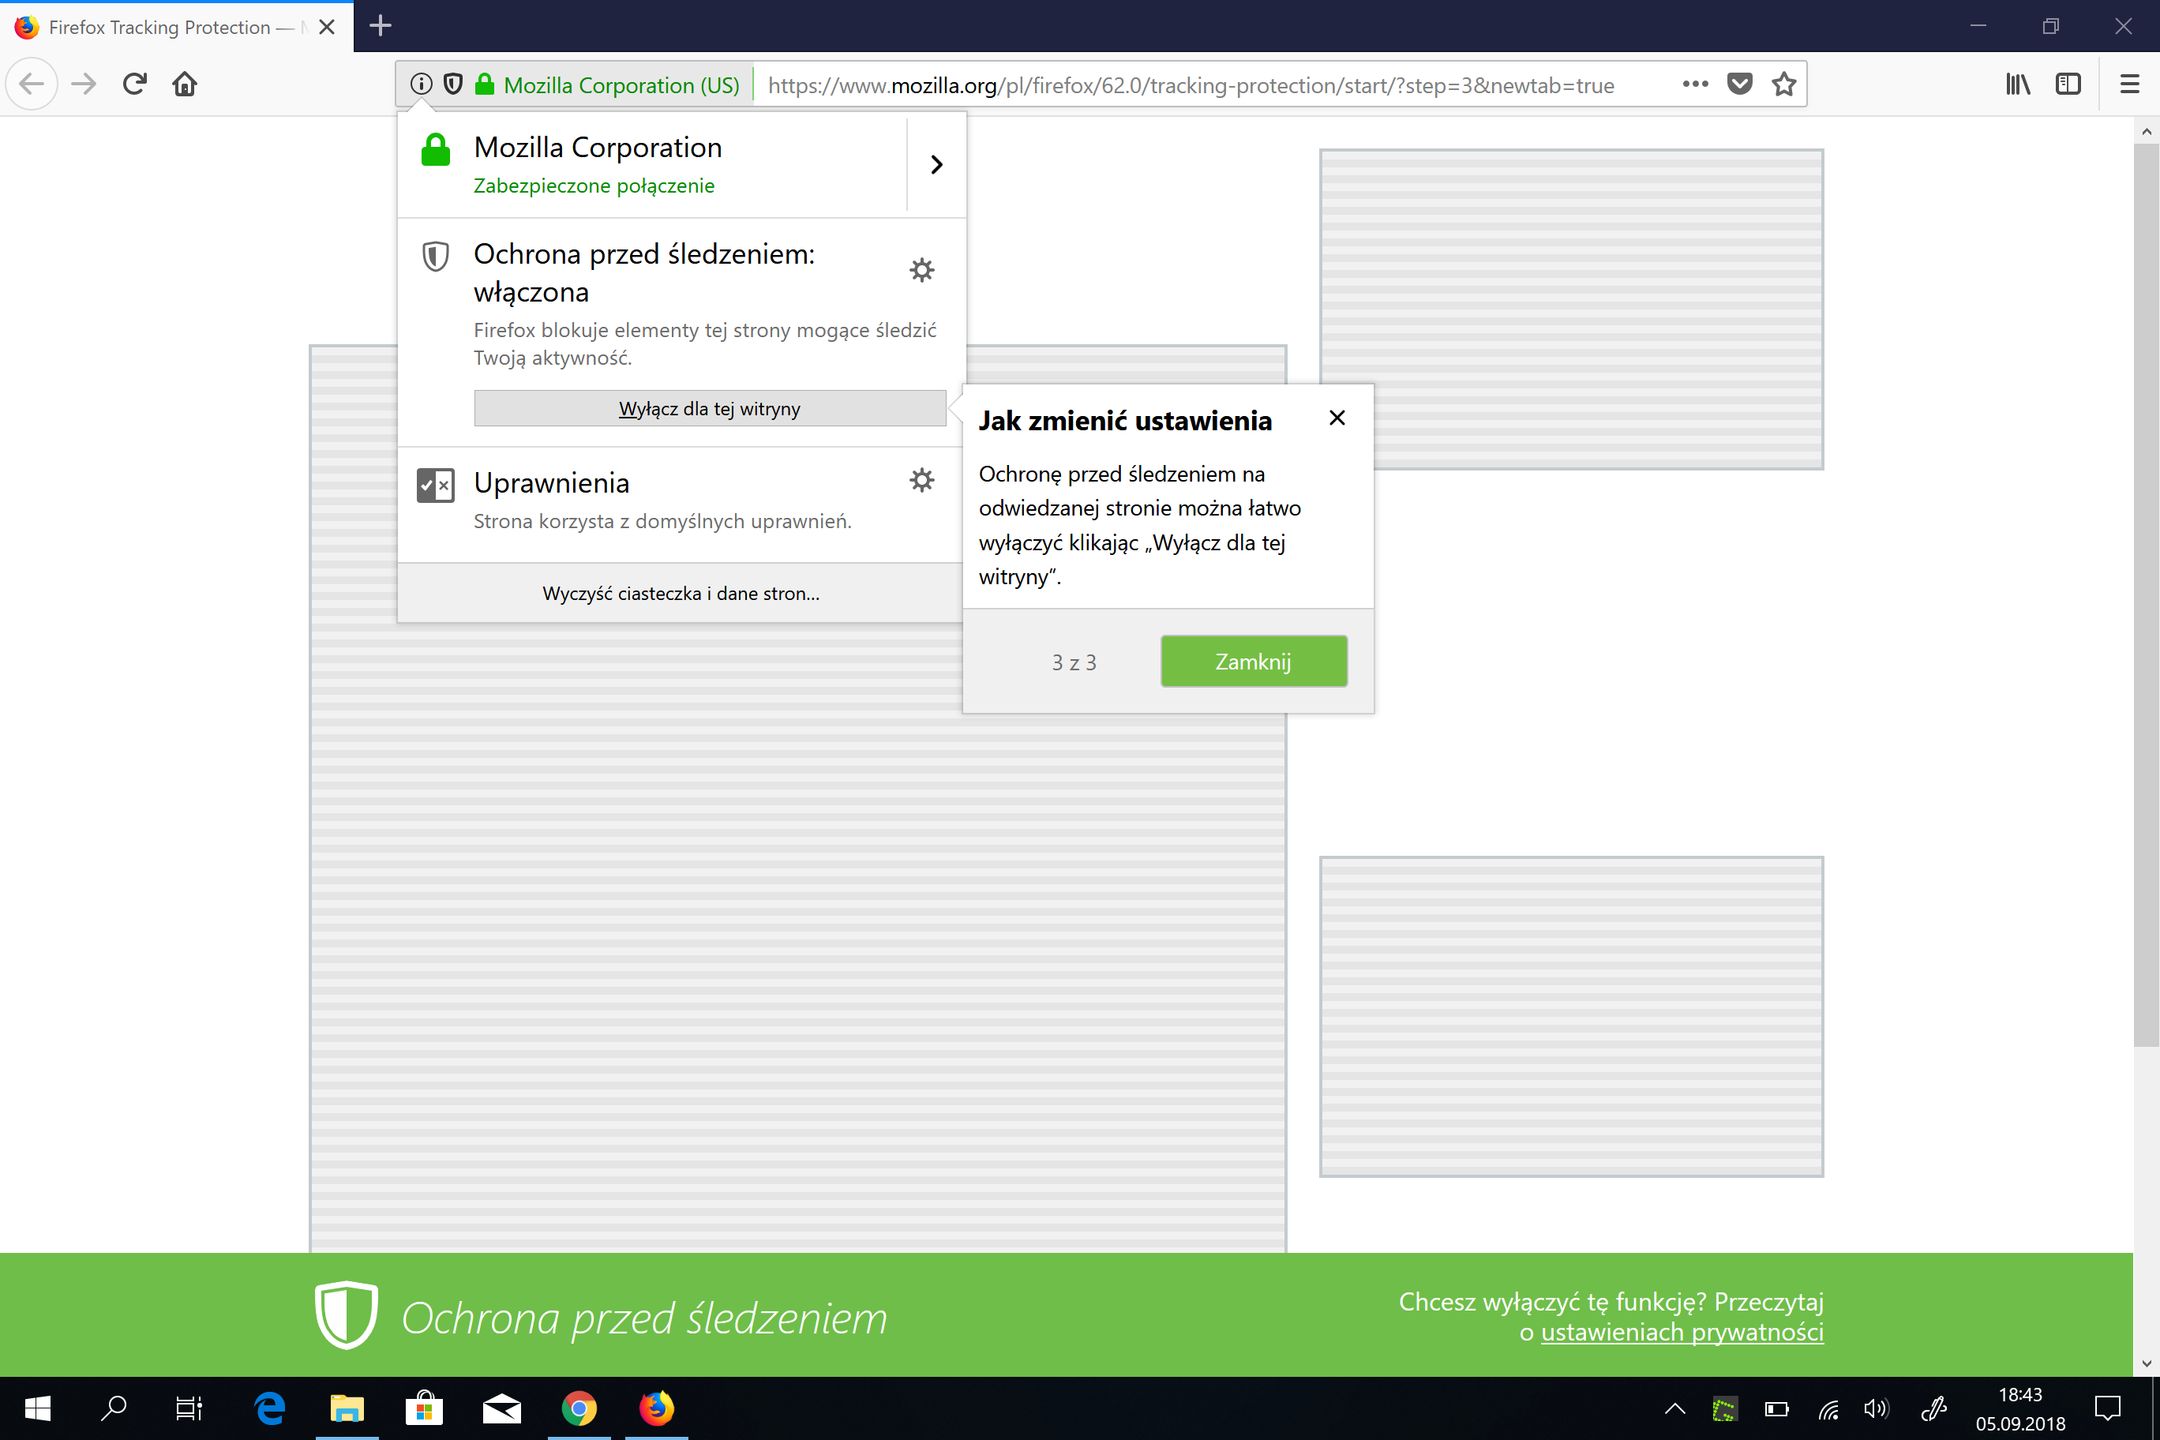Select the Firefox Tracking Protection tab

(x=160, y=27)
